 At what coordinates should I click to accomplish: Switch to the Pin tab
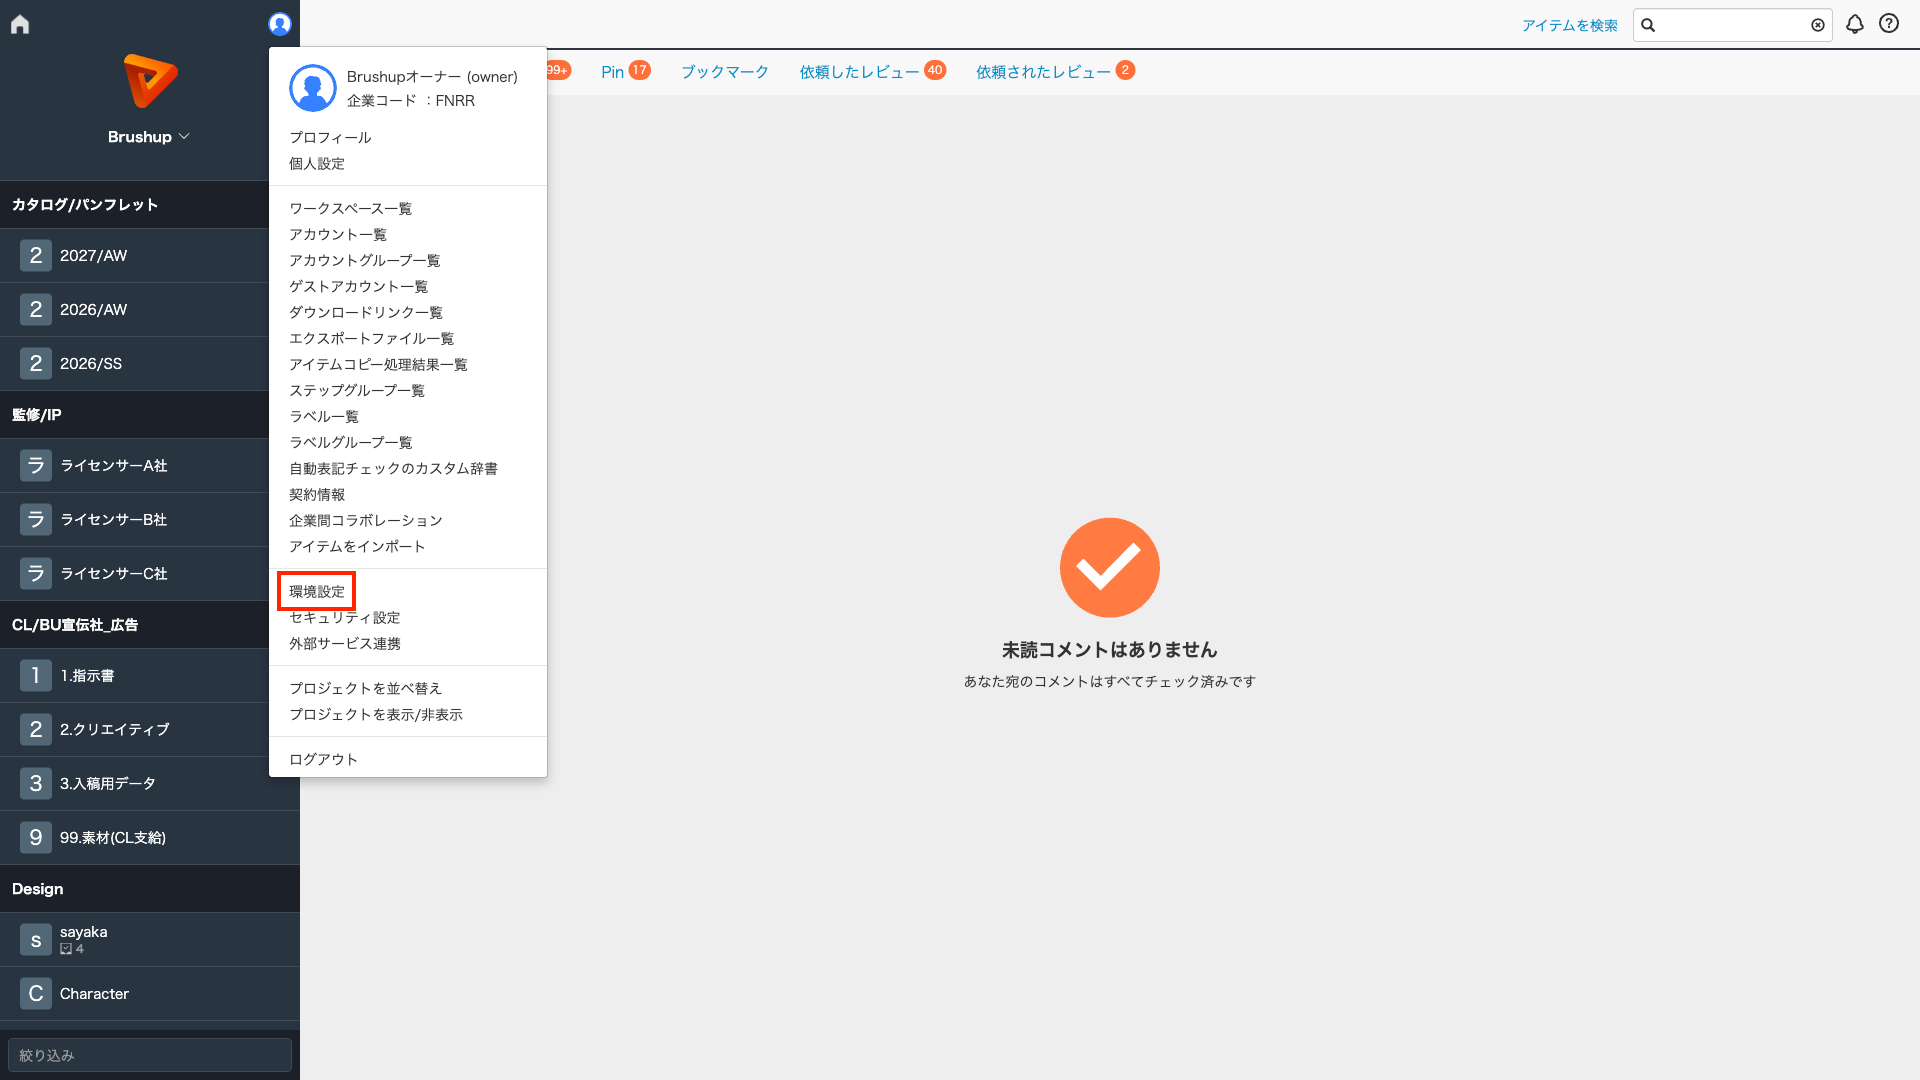625,72
